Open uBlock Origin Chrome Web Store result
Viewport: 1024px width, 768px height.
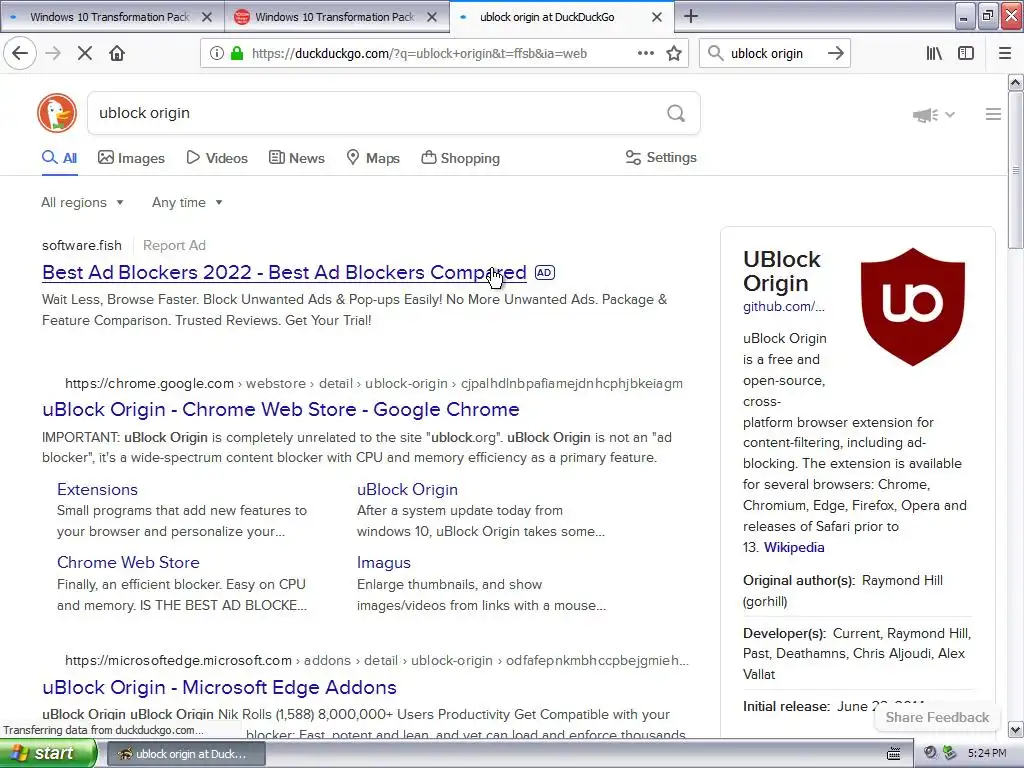tap(281, 409)
